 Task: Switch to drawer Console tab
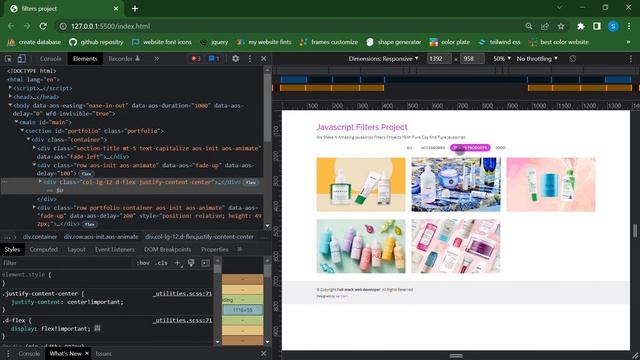[x=29, y=353]
